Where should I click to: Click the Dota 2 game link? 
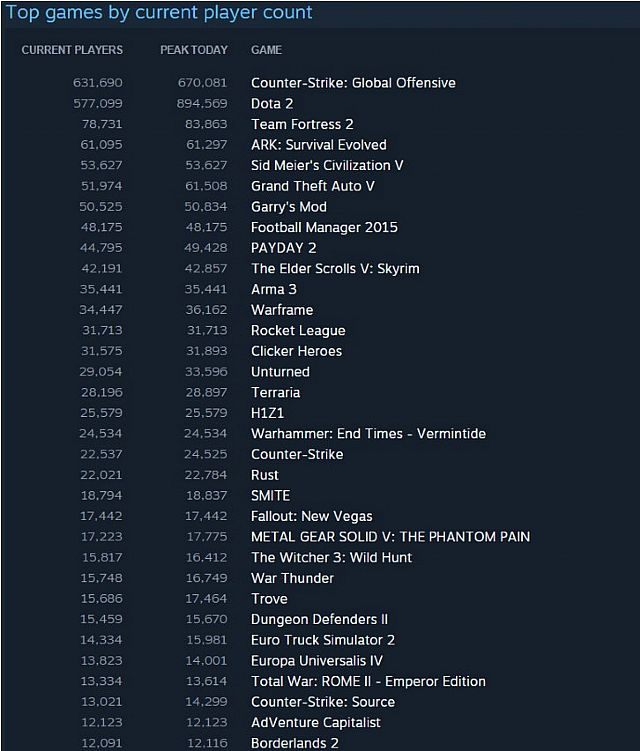click(x=274, y=103)
